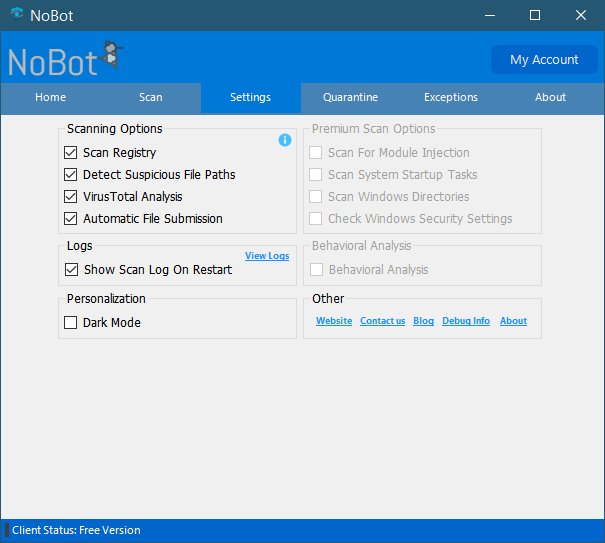
Task: Click the Client Status: Free Version text
Action: (76, 530)
